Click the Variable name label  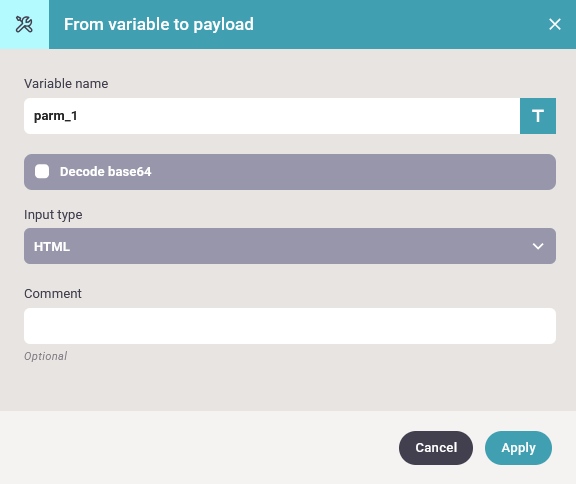[x=66, y=84]
